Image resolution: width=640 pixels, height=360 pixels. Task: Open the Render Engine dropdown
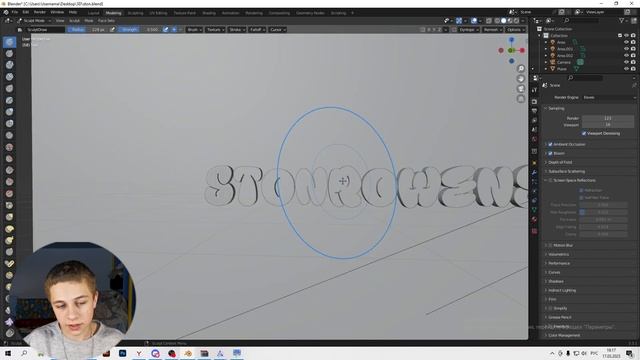(x=609, y=98)
